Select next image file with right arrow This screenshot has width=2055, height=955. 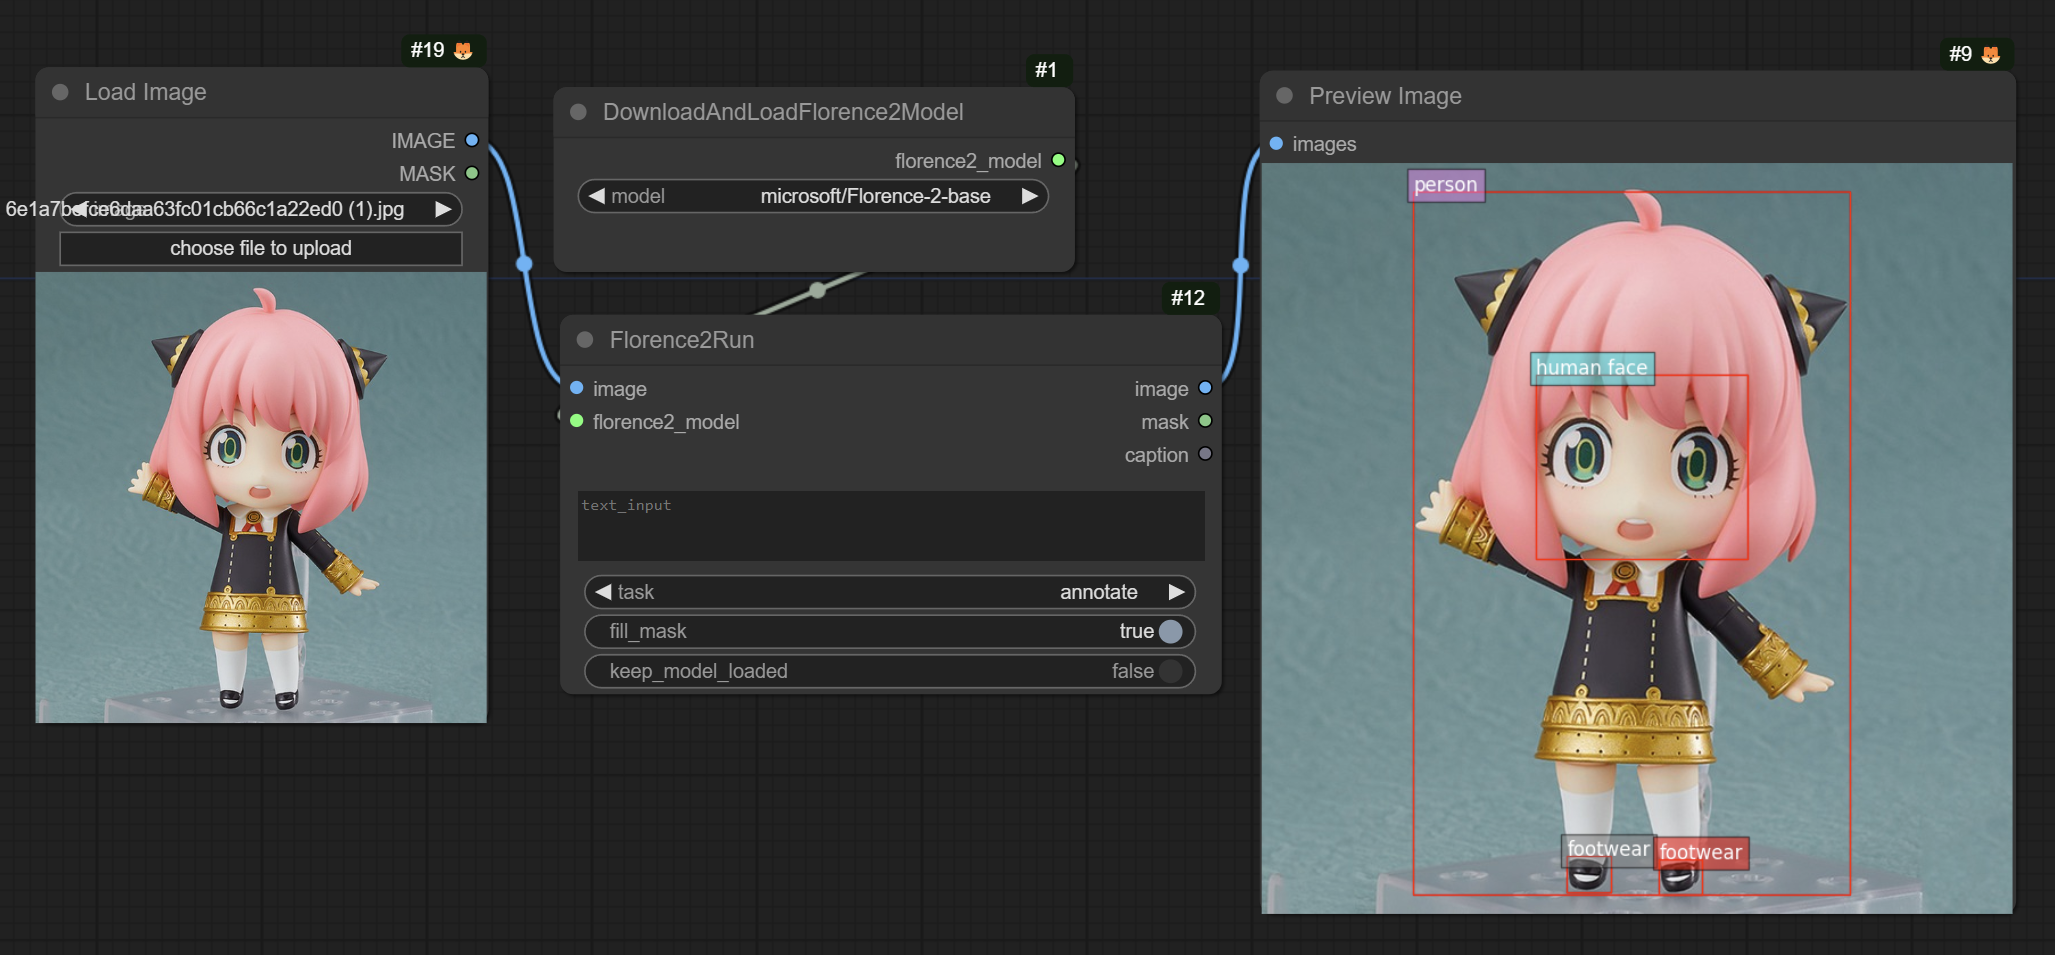pos(442,209)
